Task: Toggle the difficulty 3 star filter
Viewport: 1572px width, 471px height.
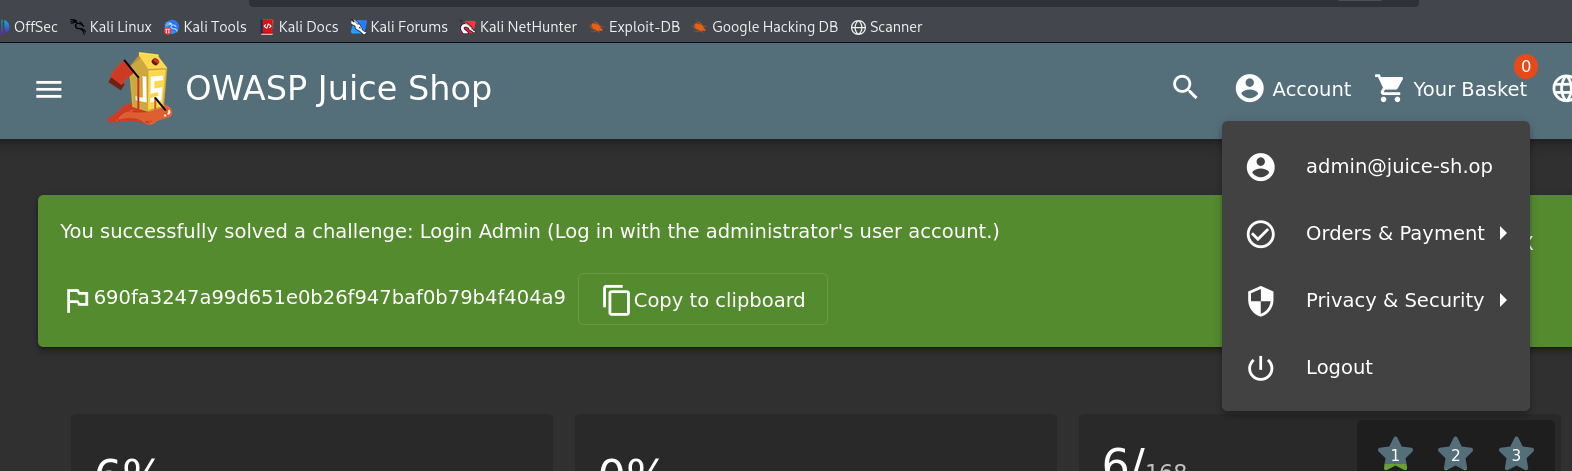Action: coord(1516,454)
